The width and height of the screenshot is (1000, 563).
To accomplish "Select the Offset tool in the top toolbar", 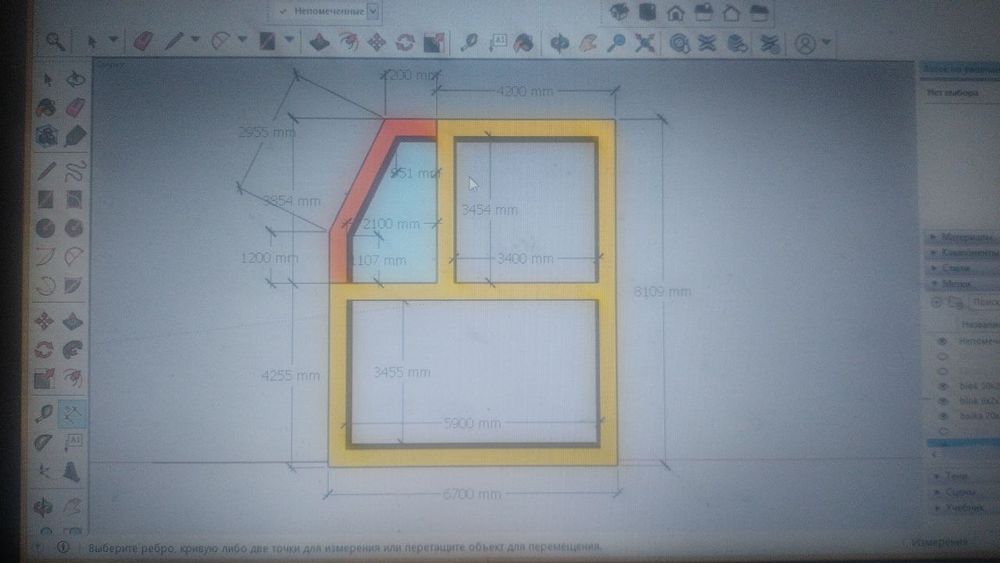I will tap(348, 42).
